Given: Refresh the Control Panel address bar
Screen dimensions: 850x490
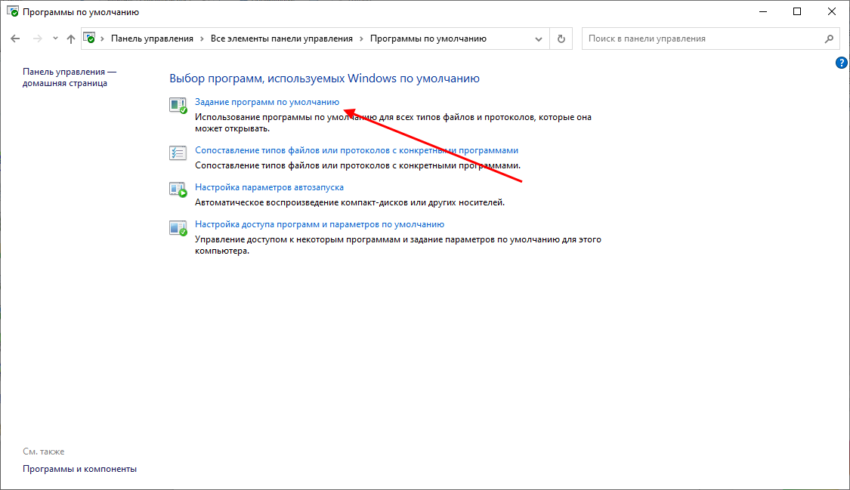Looking at the screenshot, I should (x=562, y=39).
